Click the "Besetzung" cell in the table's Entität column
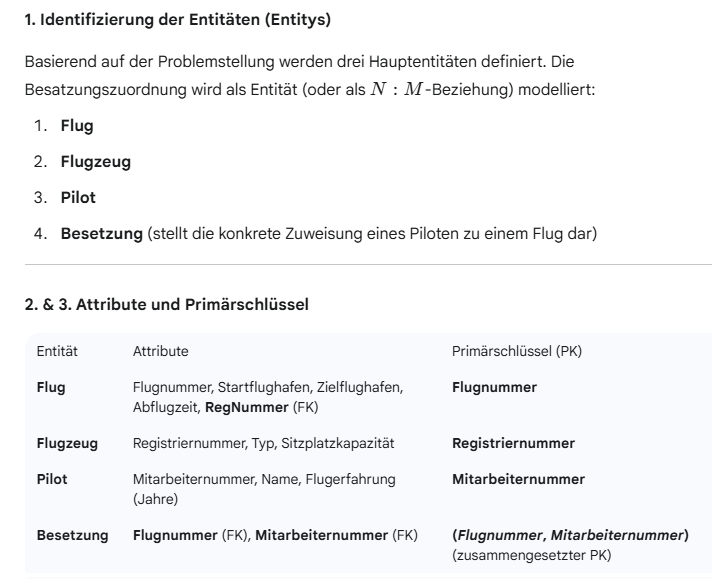 72,535
